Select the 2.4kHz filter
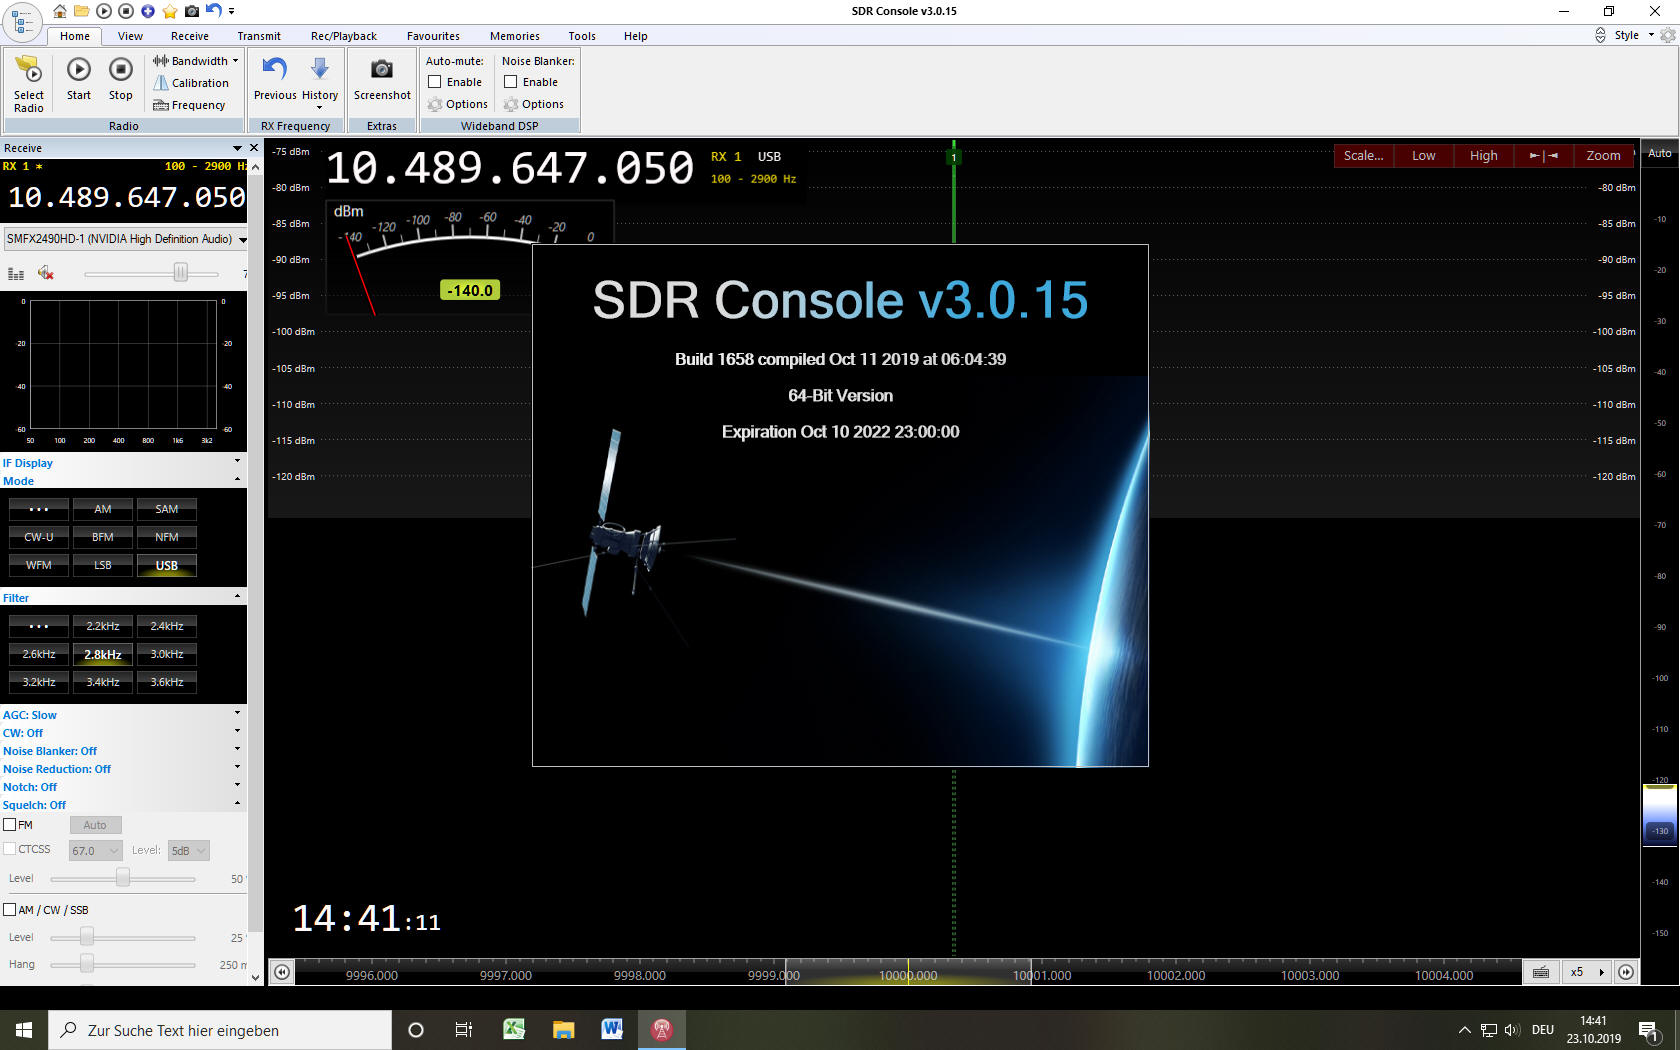This screenshot has width=1680, height=1050. tap(167, 626)
